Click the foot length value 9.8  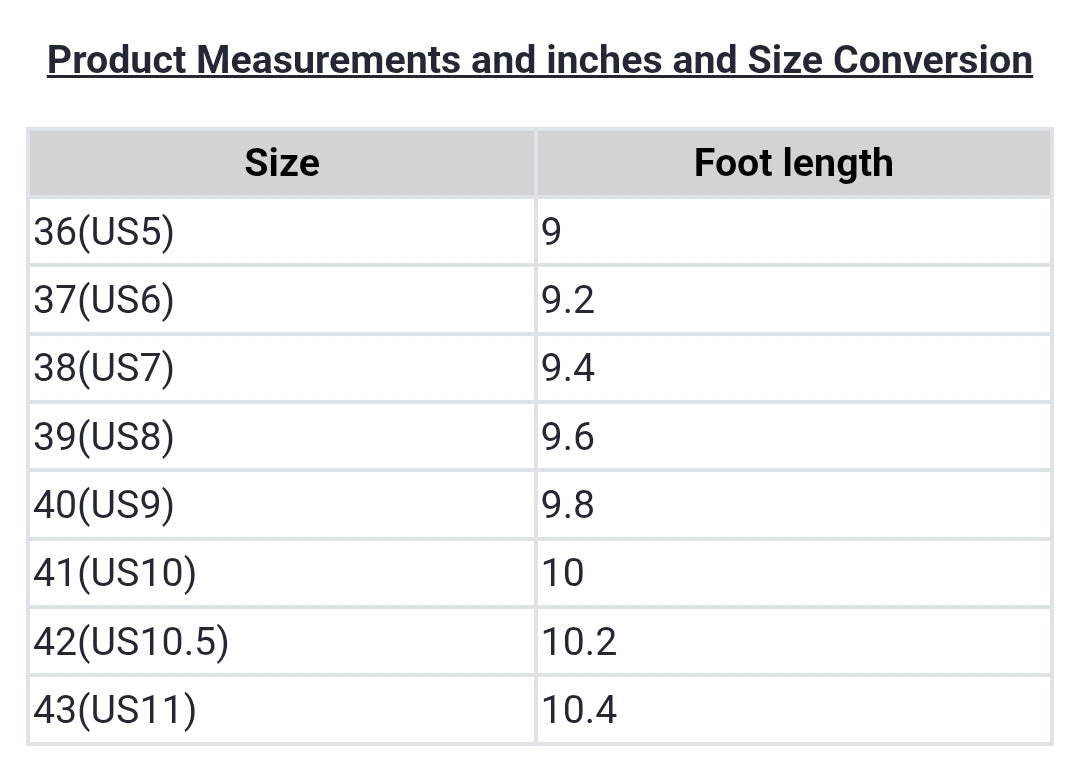coord(568,505)
